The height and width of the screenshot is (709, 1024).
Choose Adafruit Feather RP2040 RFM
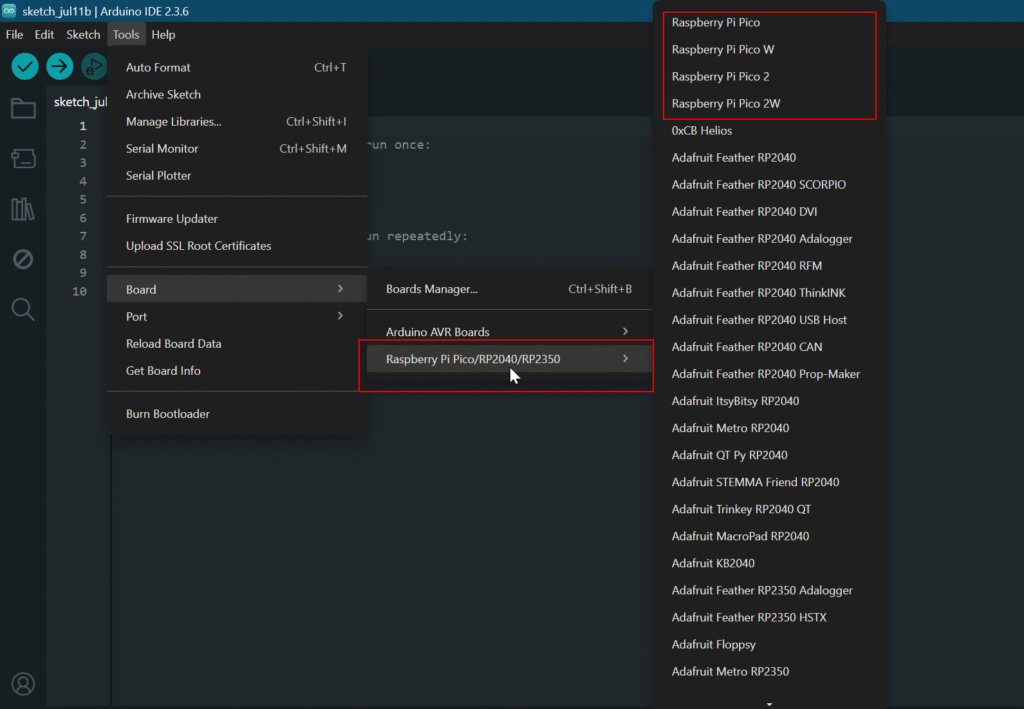coord(769,266)
